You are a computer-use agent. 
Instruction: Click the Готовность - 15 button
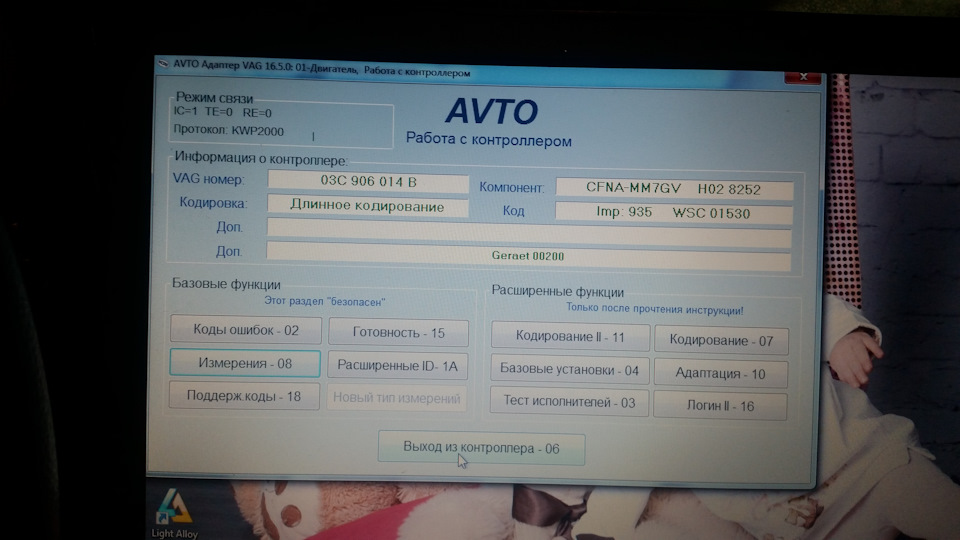(x=399, y=332)
